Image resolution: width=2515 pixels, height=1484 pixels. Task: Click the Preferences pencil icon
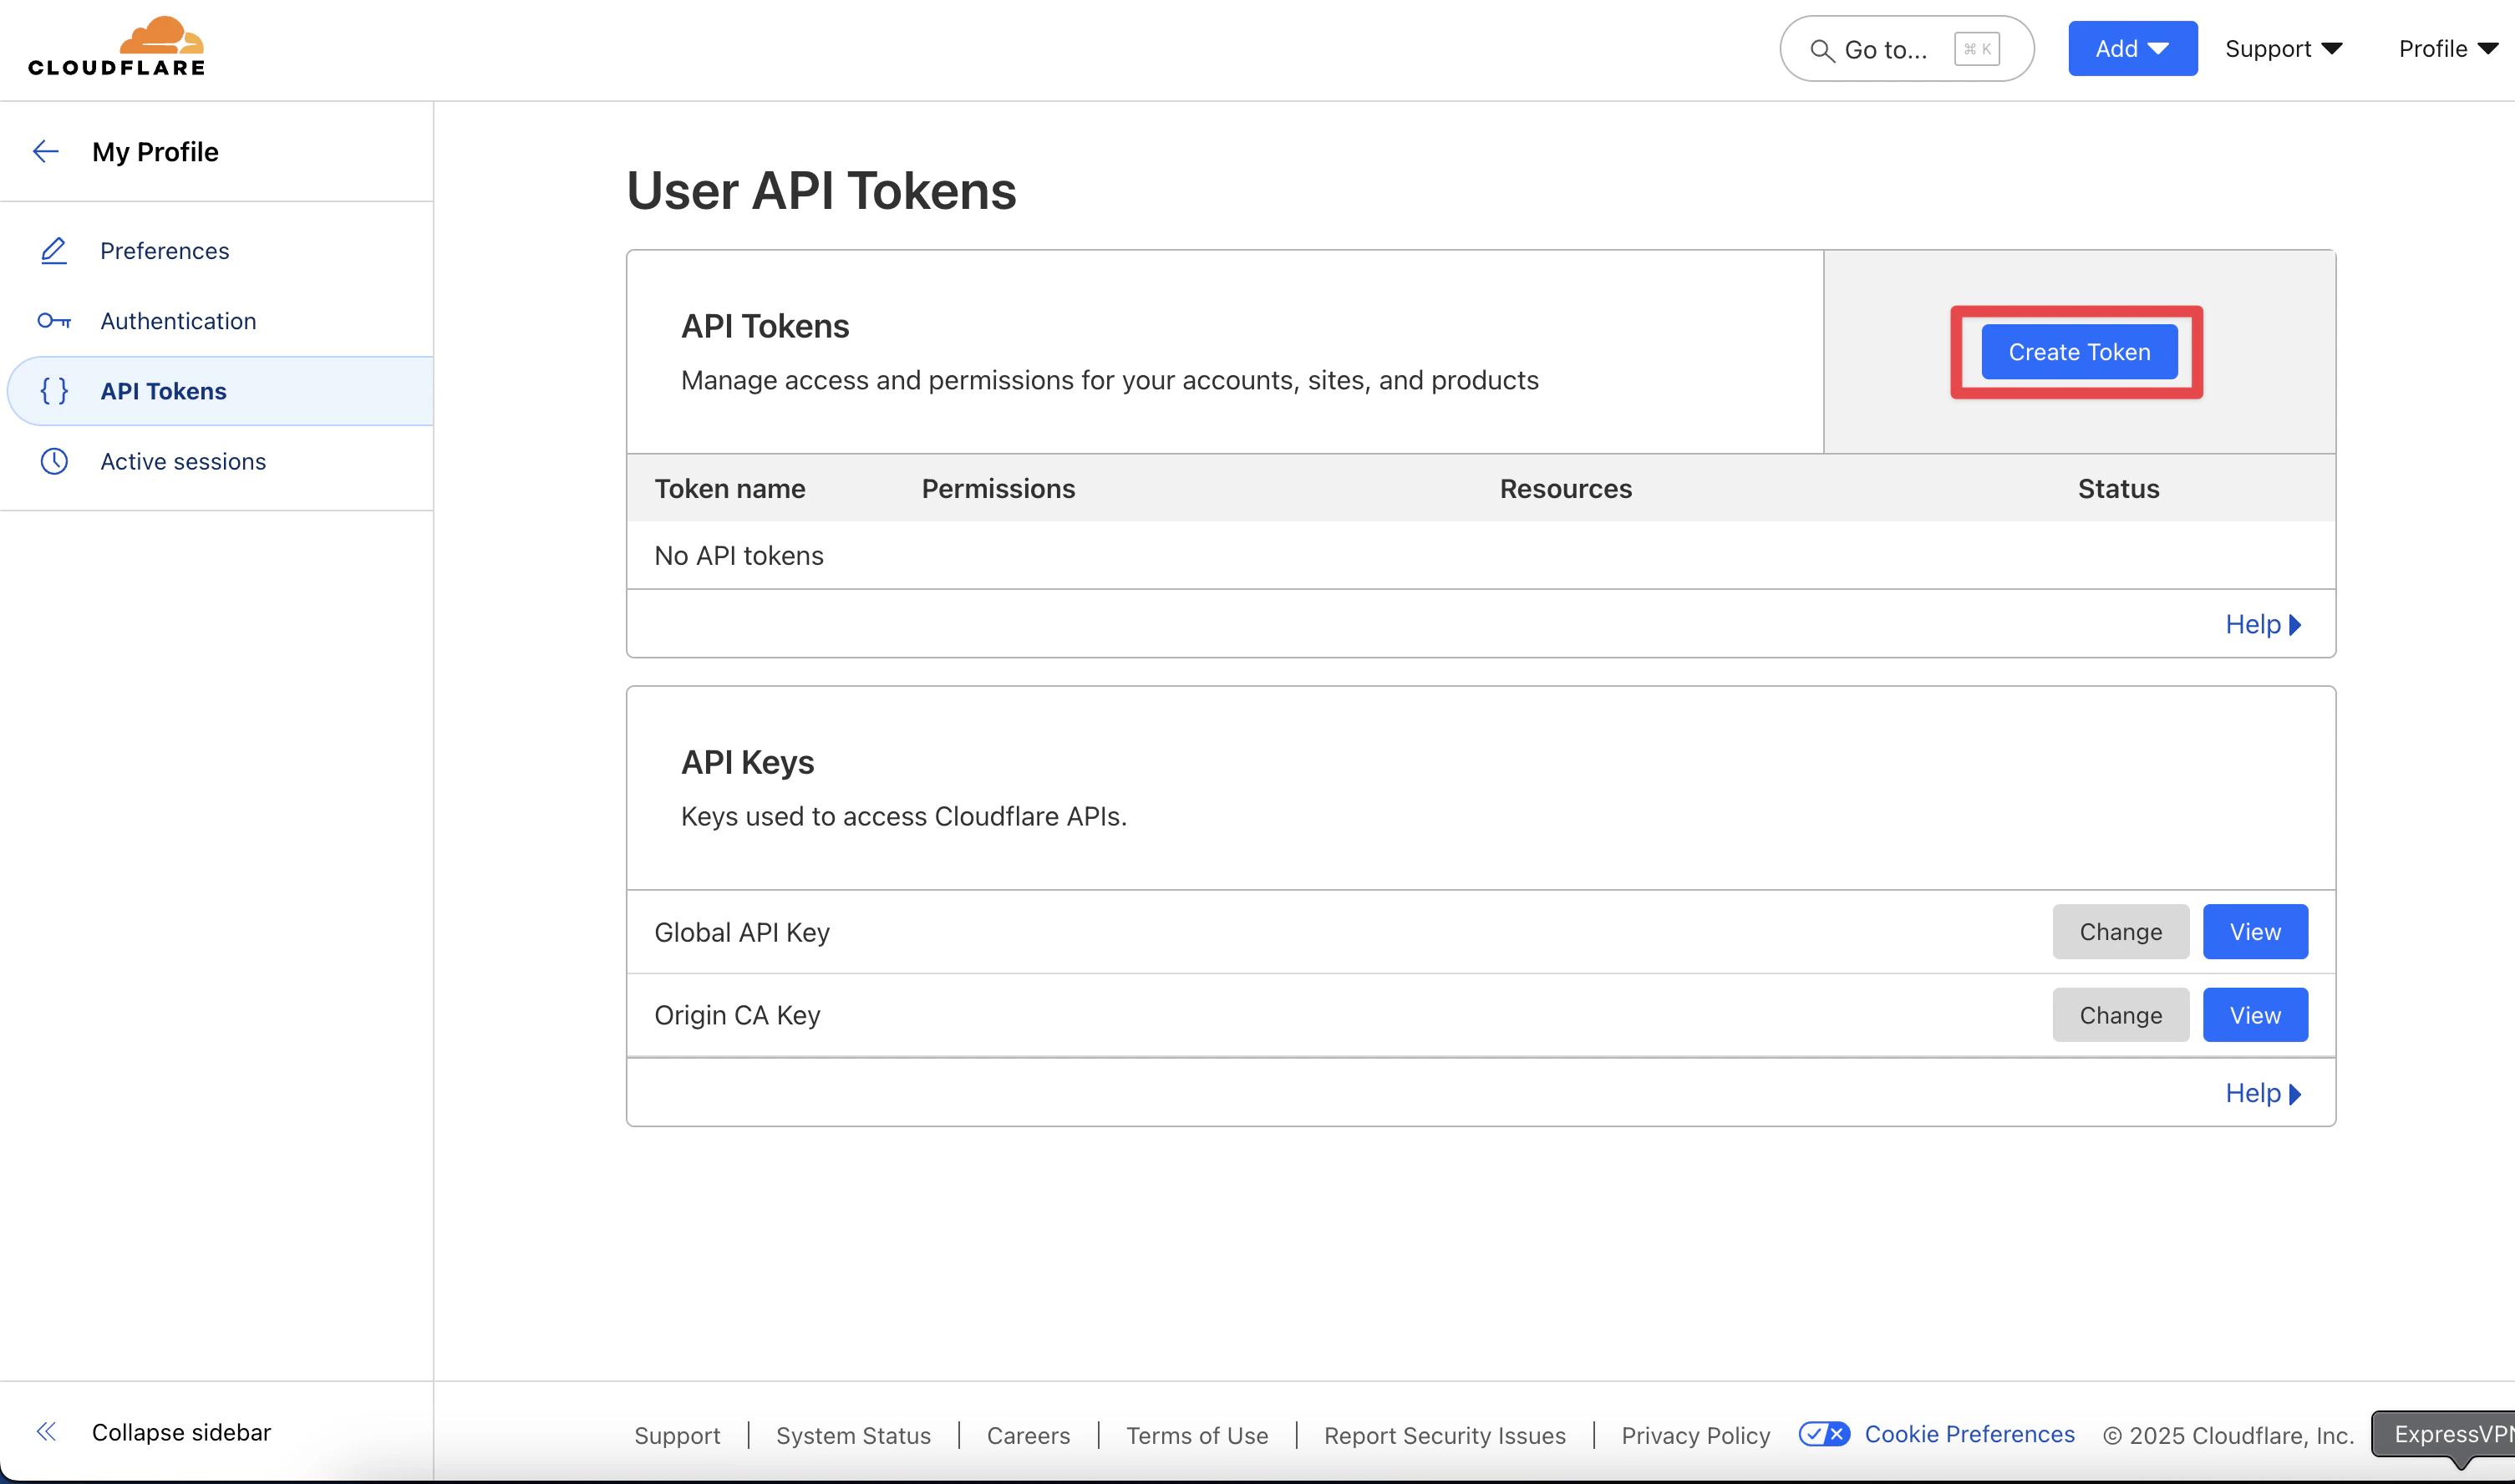coord(54,251)
